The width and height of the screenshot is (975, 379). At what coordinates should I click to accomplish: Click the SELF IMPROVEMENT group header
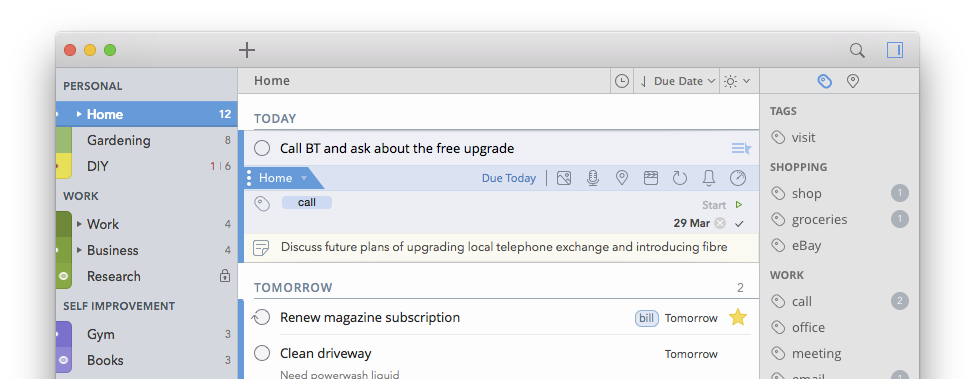pos(119,306)
